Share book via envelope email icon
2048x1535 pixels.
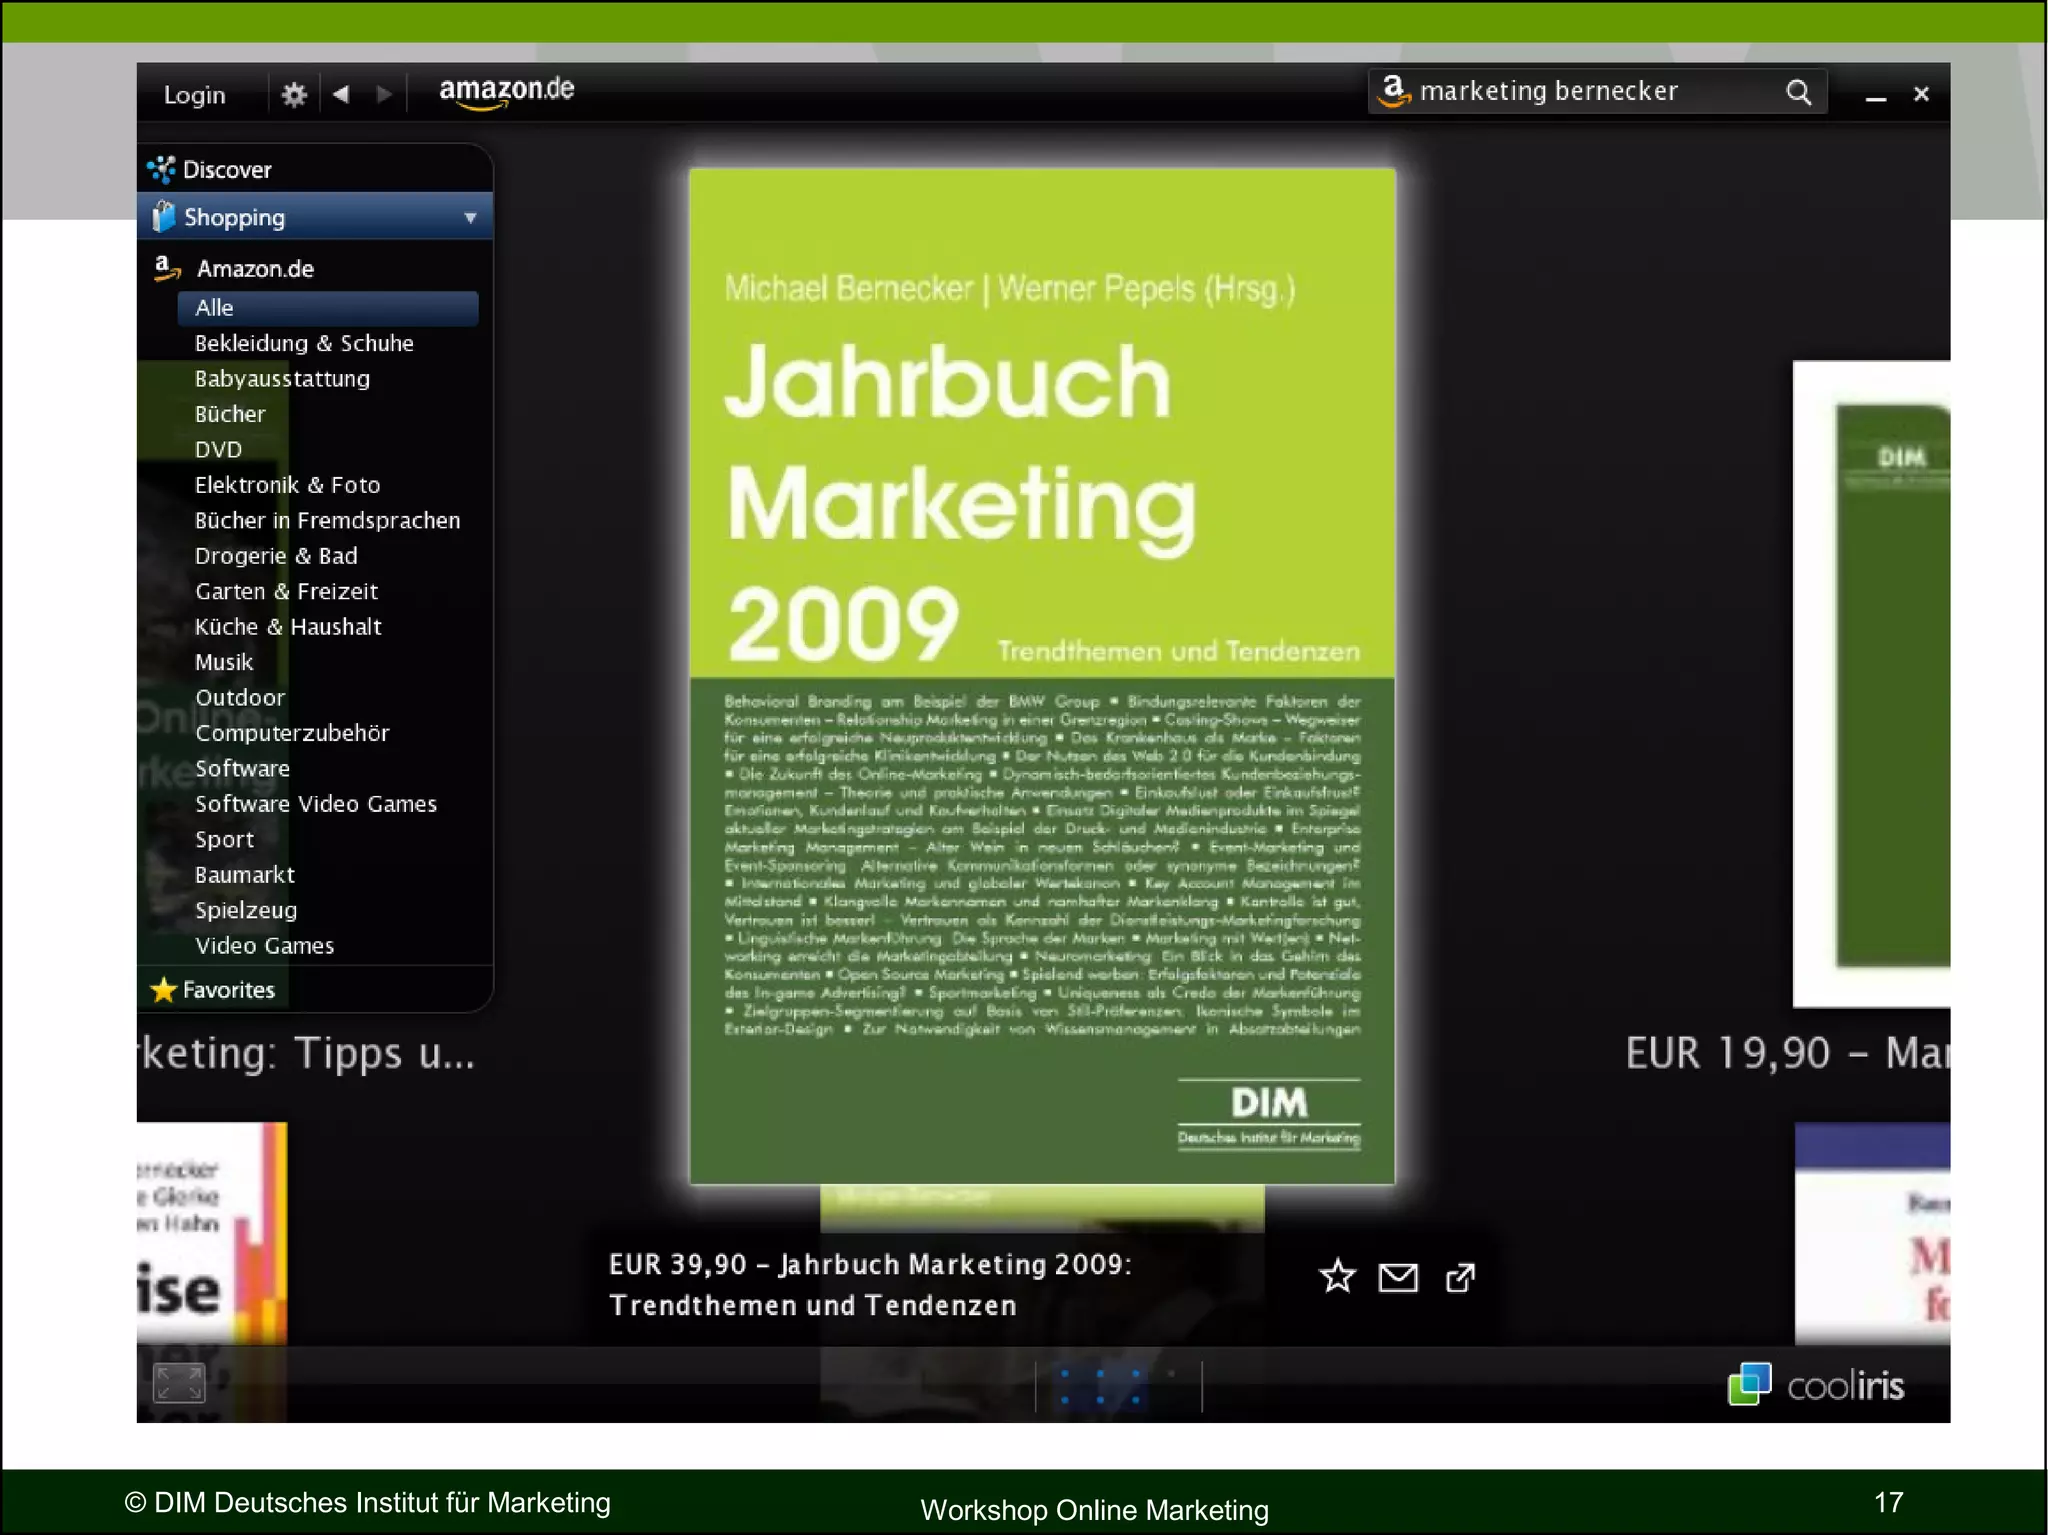click(x=1397, y=1277)
